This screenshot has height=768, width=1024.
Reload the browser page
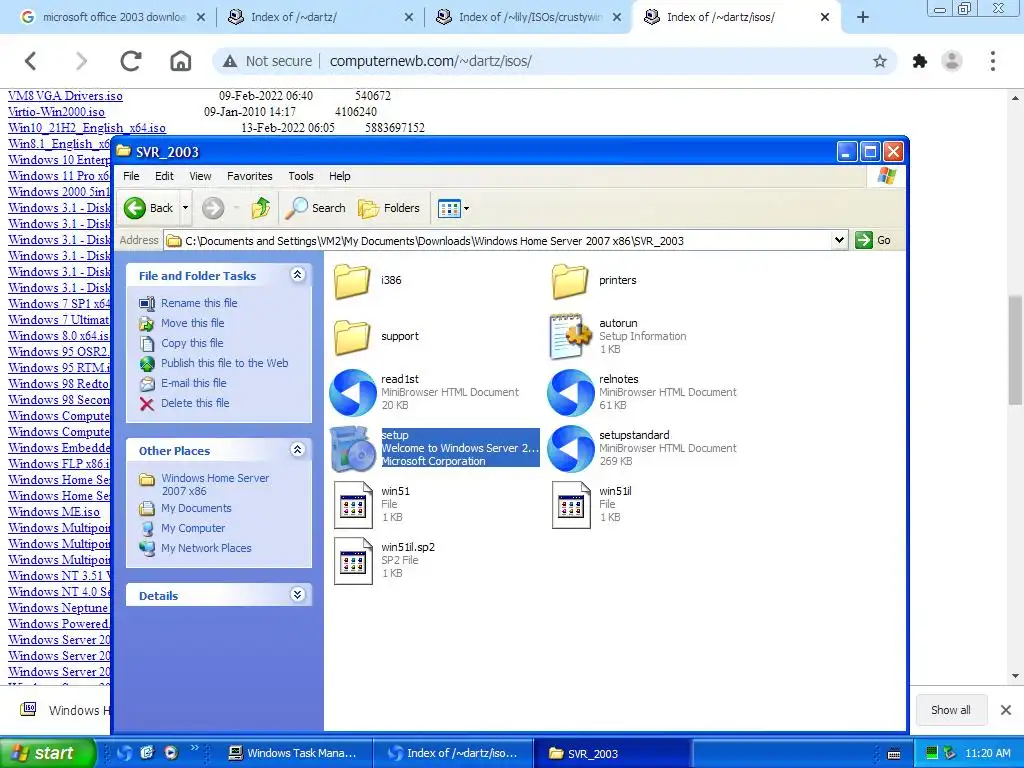coord(131,61)
